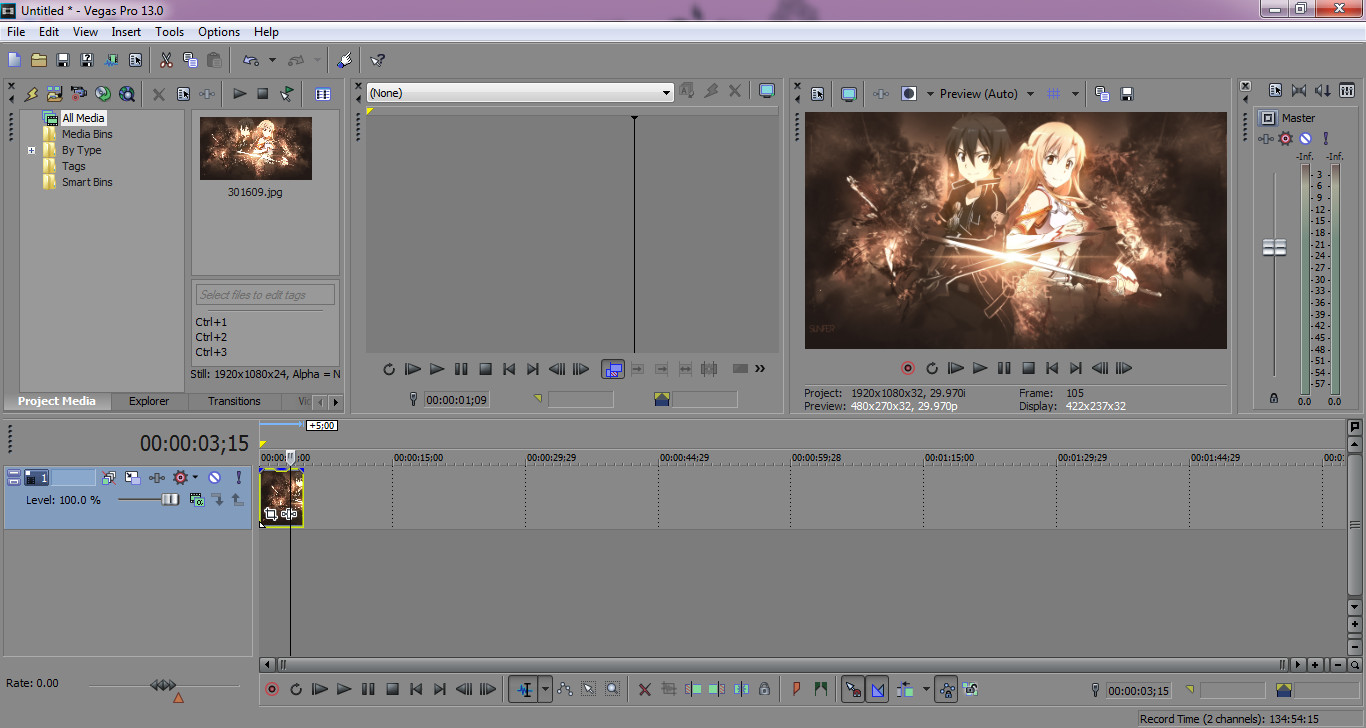Click Insert Region in timeline toolbar

(x=821, y=689)
